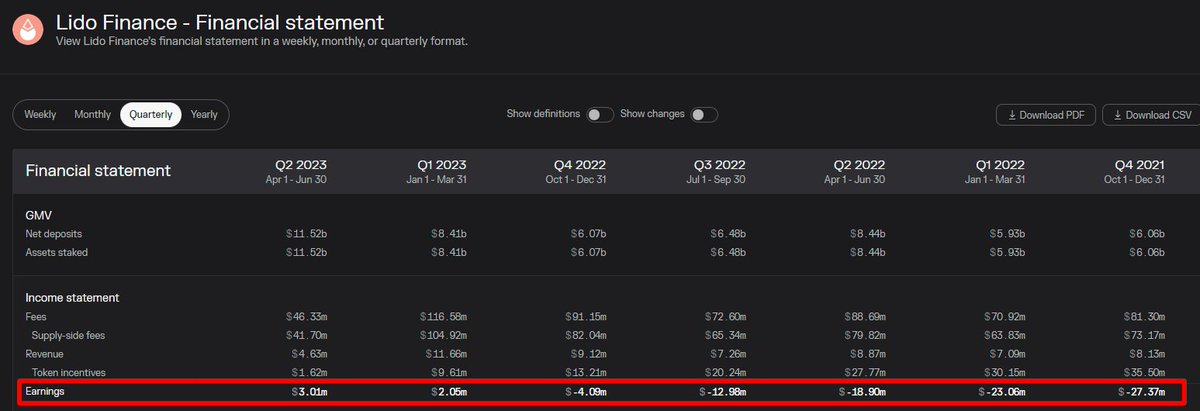Click Q4 2021 Revenue value $8.13m
This screenshot has height=411, width=1200.
[x=1148, y=354]
